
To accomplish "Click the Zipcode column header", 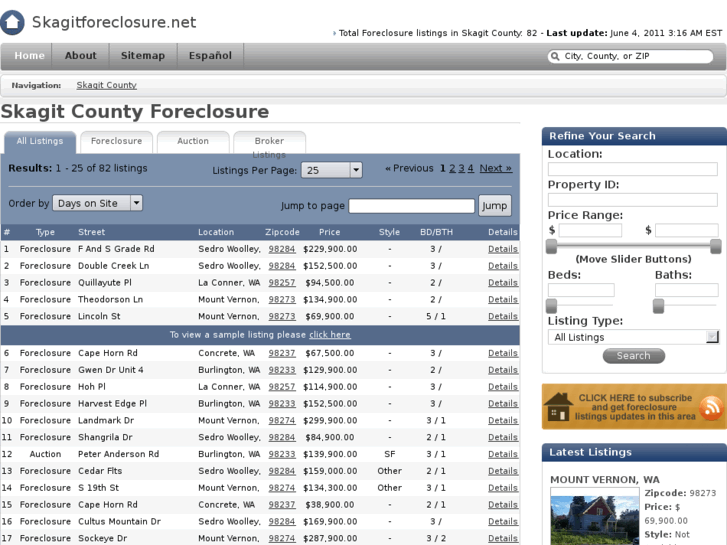I will point(282,232).
